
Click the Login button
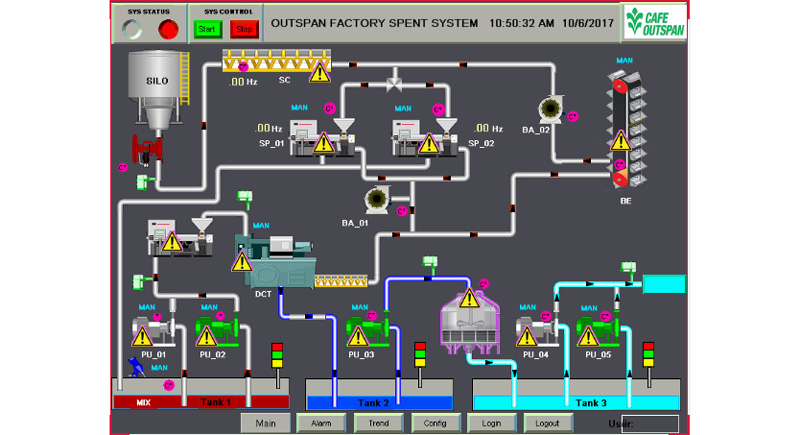pyautogui.click(x=491, y=423)
